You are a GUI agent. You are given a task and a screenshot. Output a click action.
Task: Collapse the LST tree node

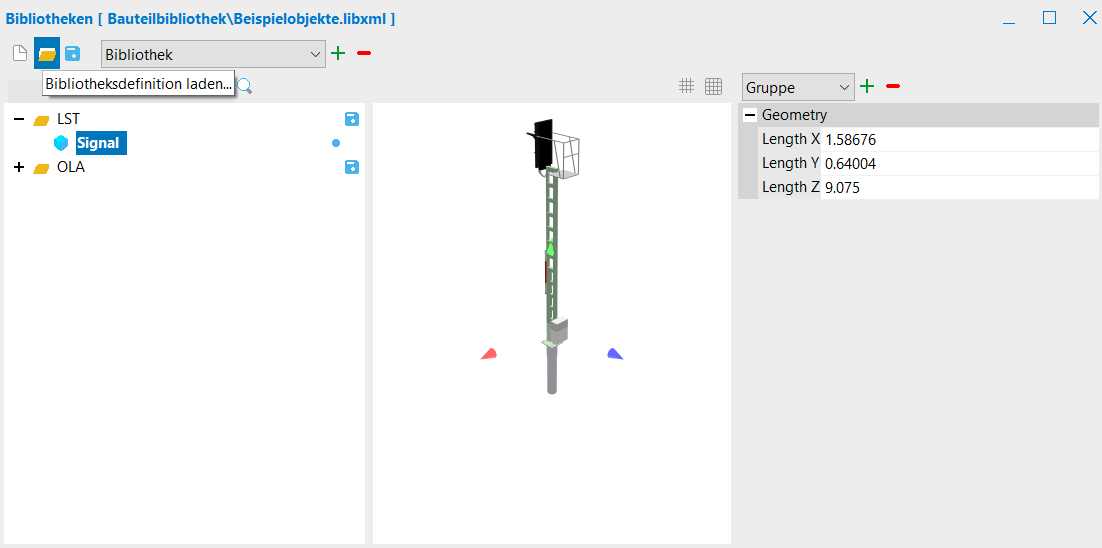coord(19,119)
